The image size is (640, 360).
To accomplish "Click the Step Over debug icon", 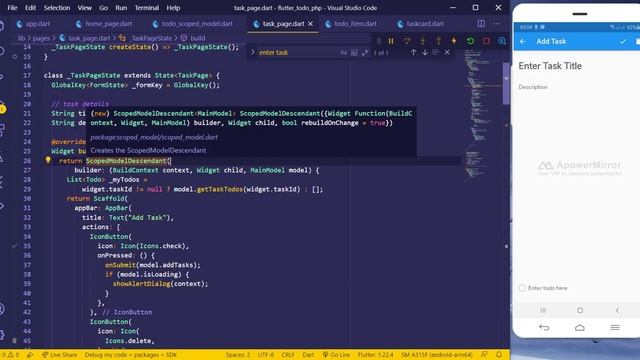I will [x=407, y=41].
